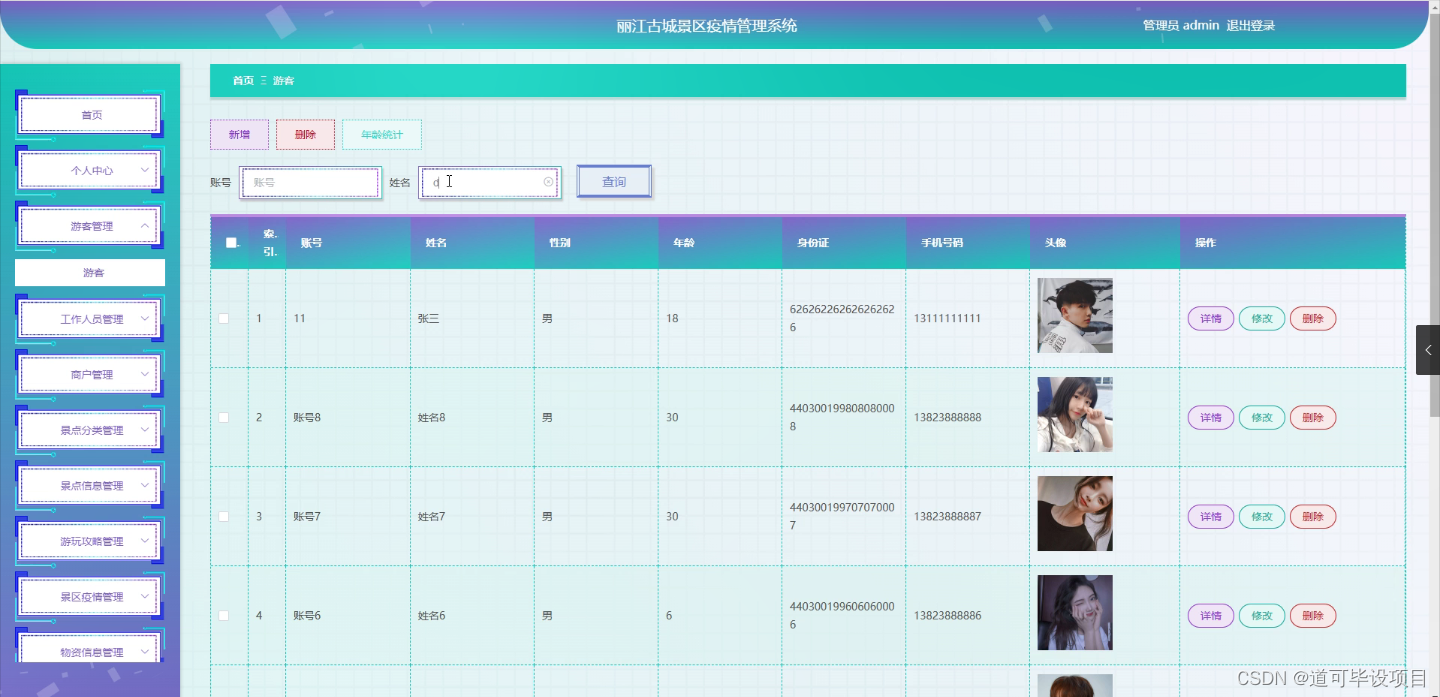The height and width of the screenshot is (697, 1440).
Task: Expand the 物资信息管理 menu chevron
Action: pos(145,652)
